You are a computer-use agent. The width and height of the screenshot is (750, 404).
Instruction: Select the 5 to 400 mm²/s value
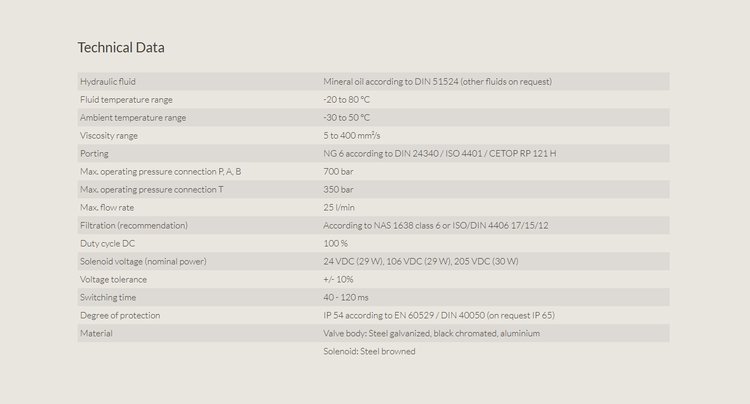tap(352, 135)
